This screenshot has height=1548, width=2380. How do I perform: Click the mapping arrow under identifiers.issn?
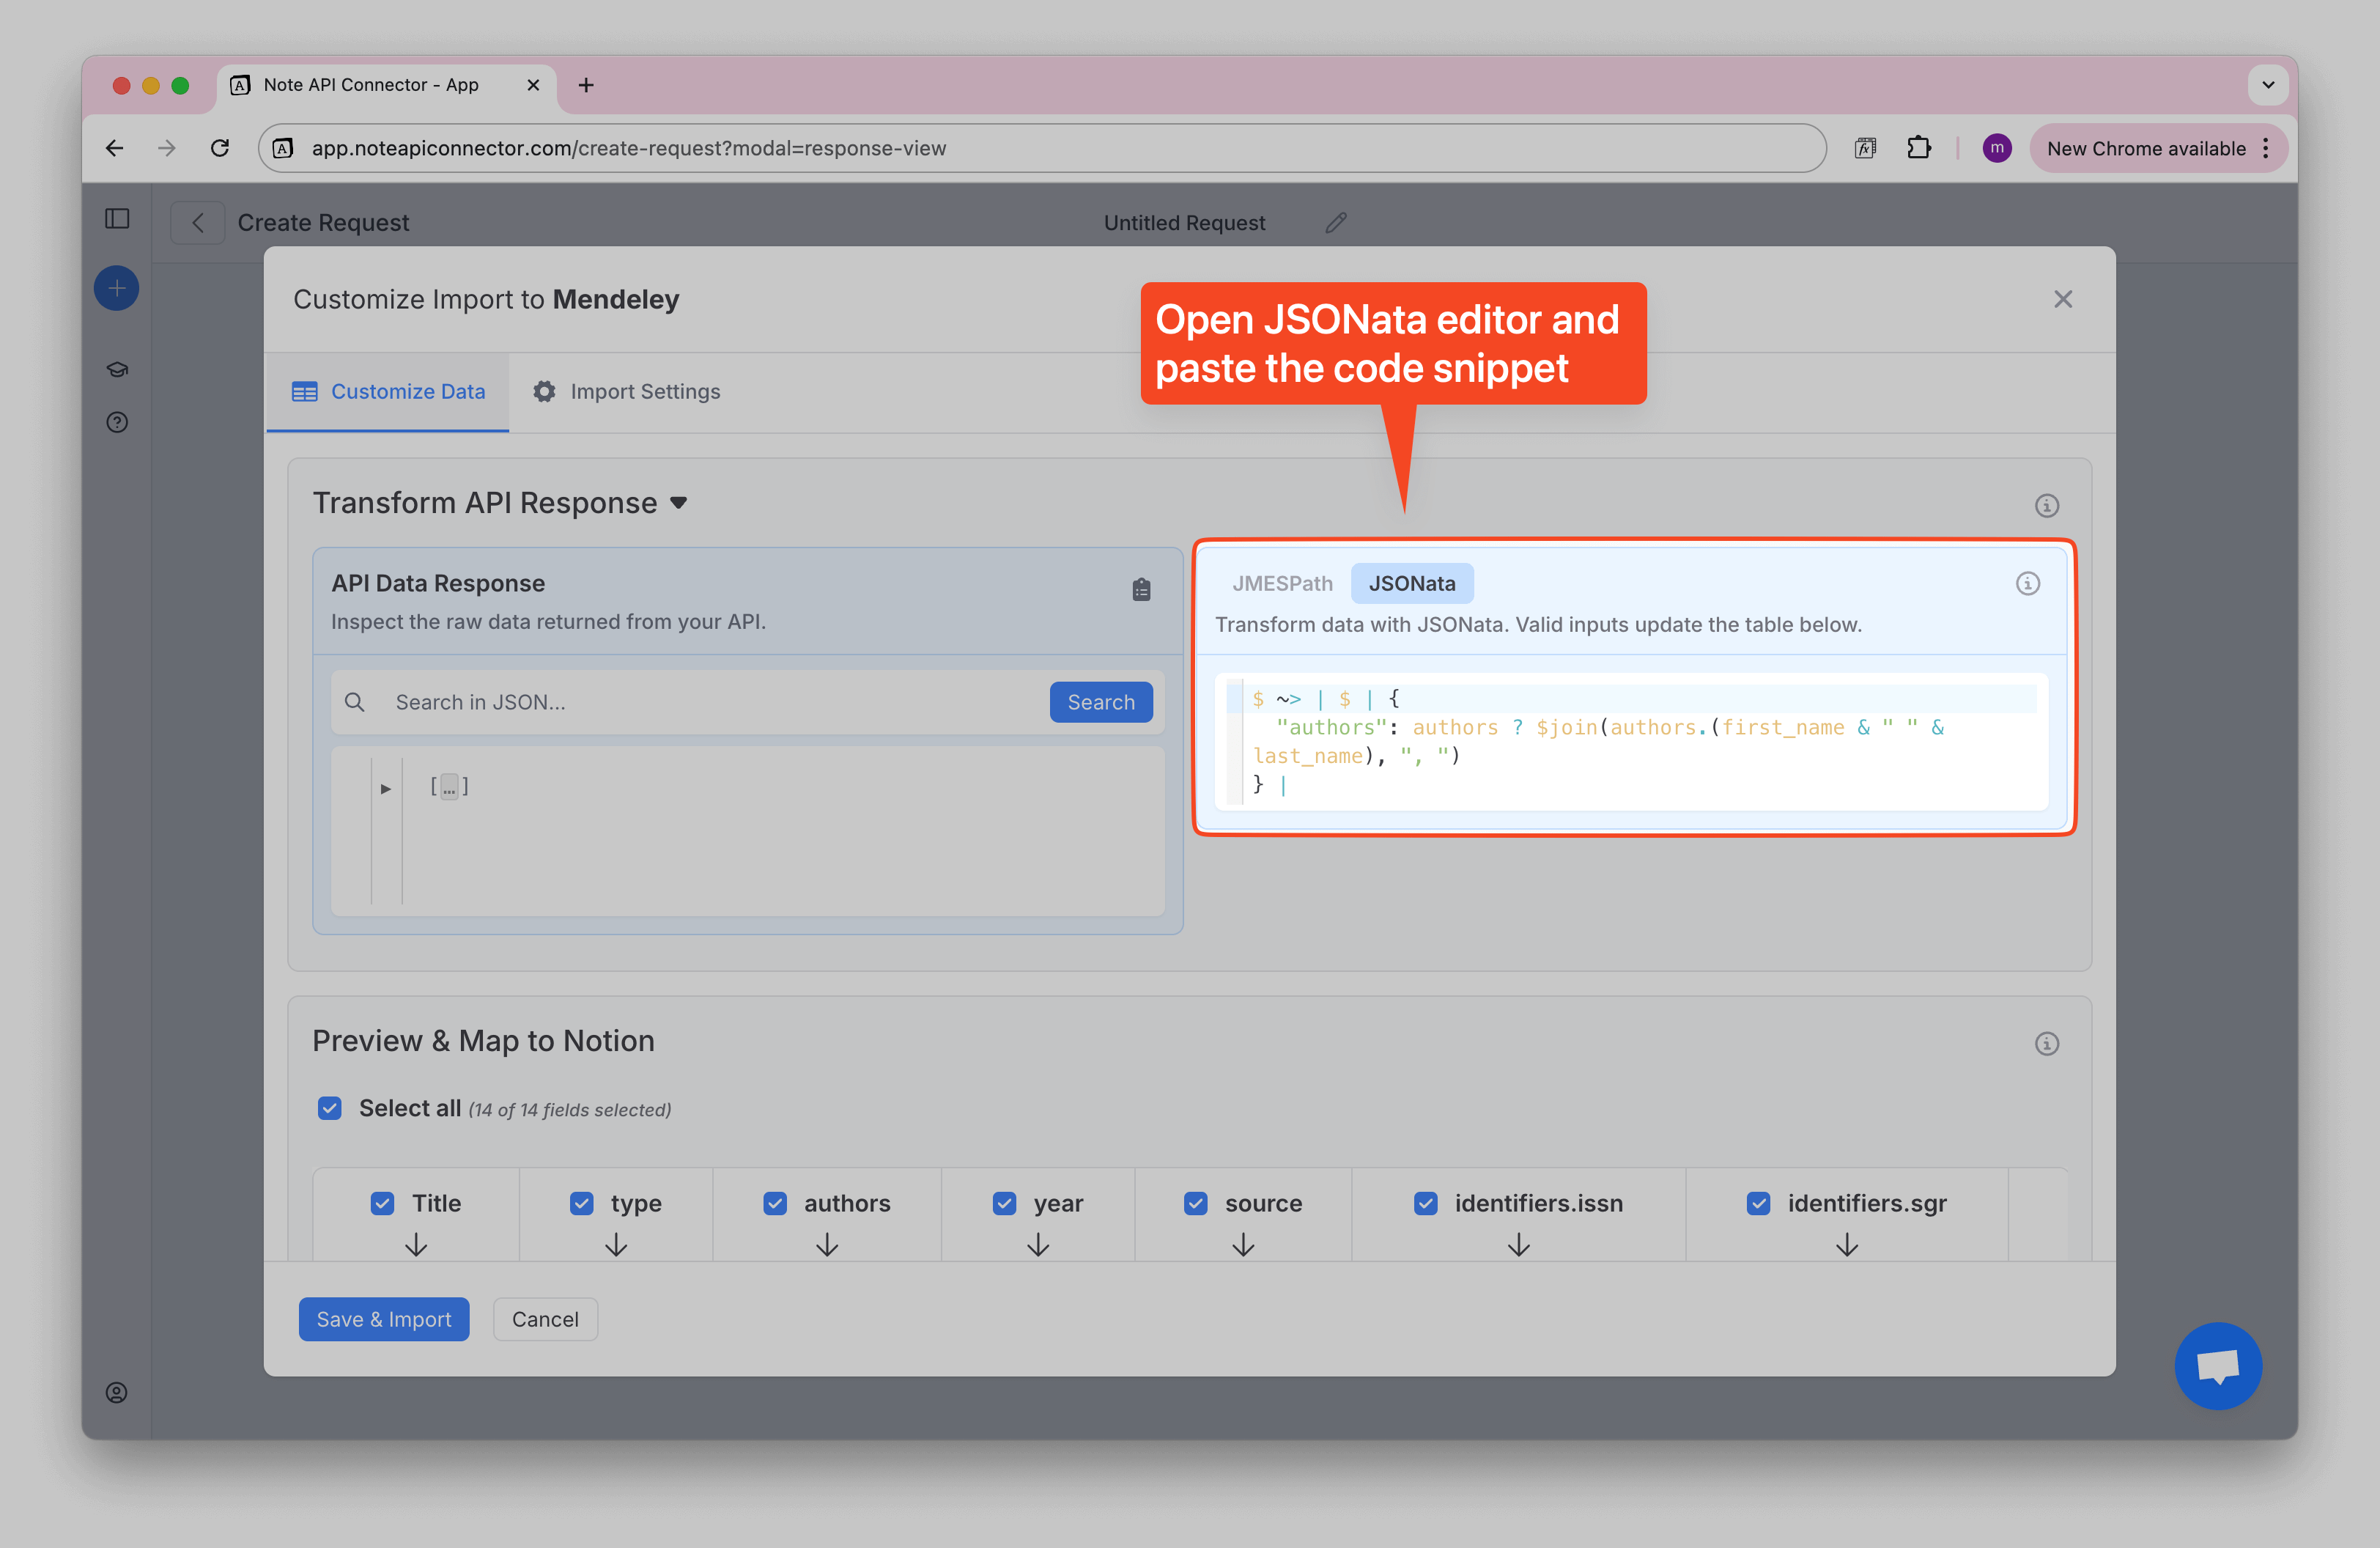(x=1518, y=1245)
